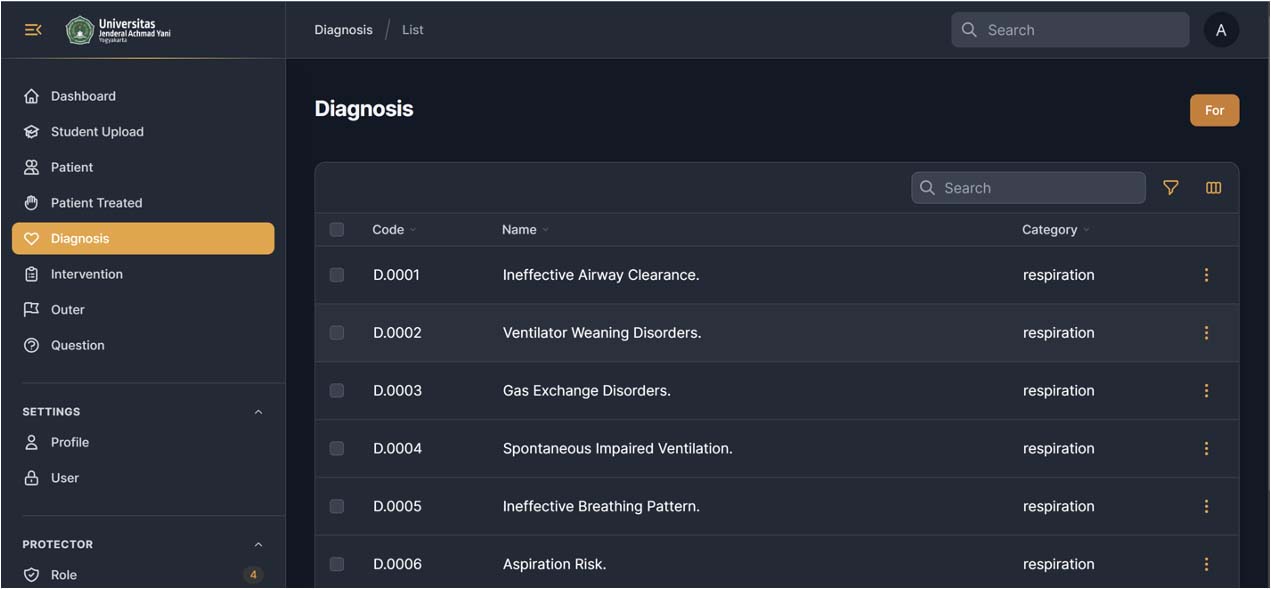
Task: Click the orange For button
Action: 1214,110
